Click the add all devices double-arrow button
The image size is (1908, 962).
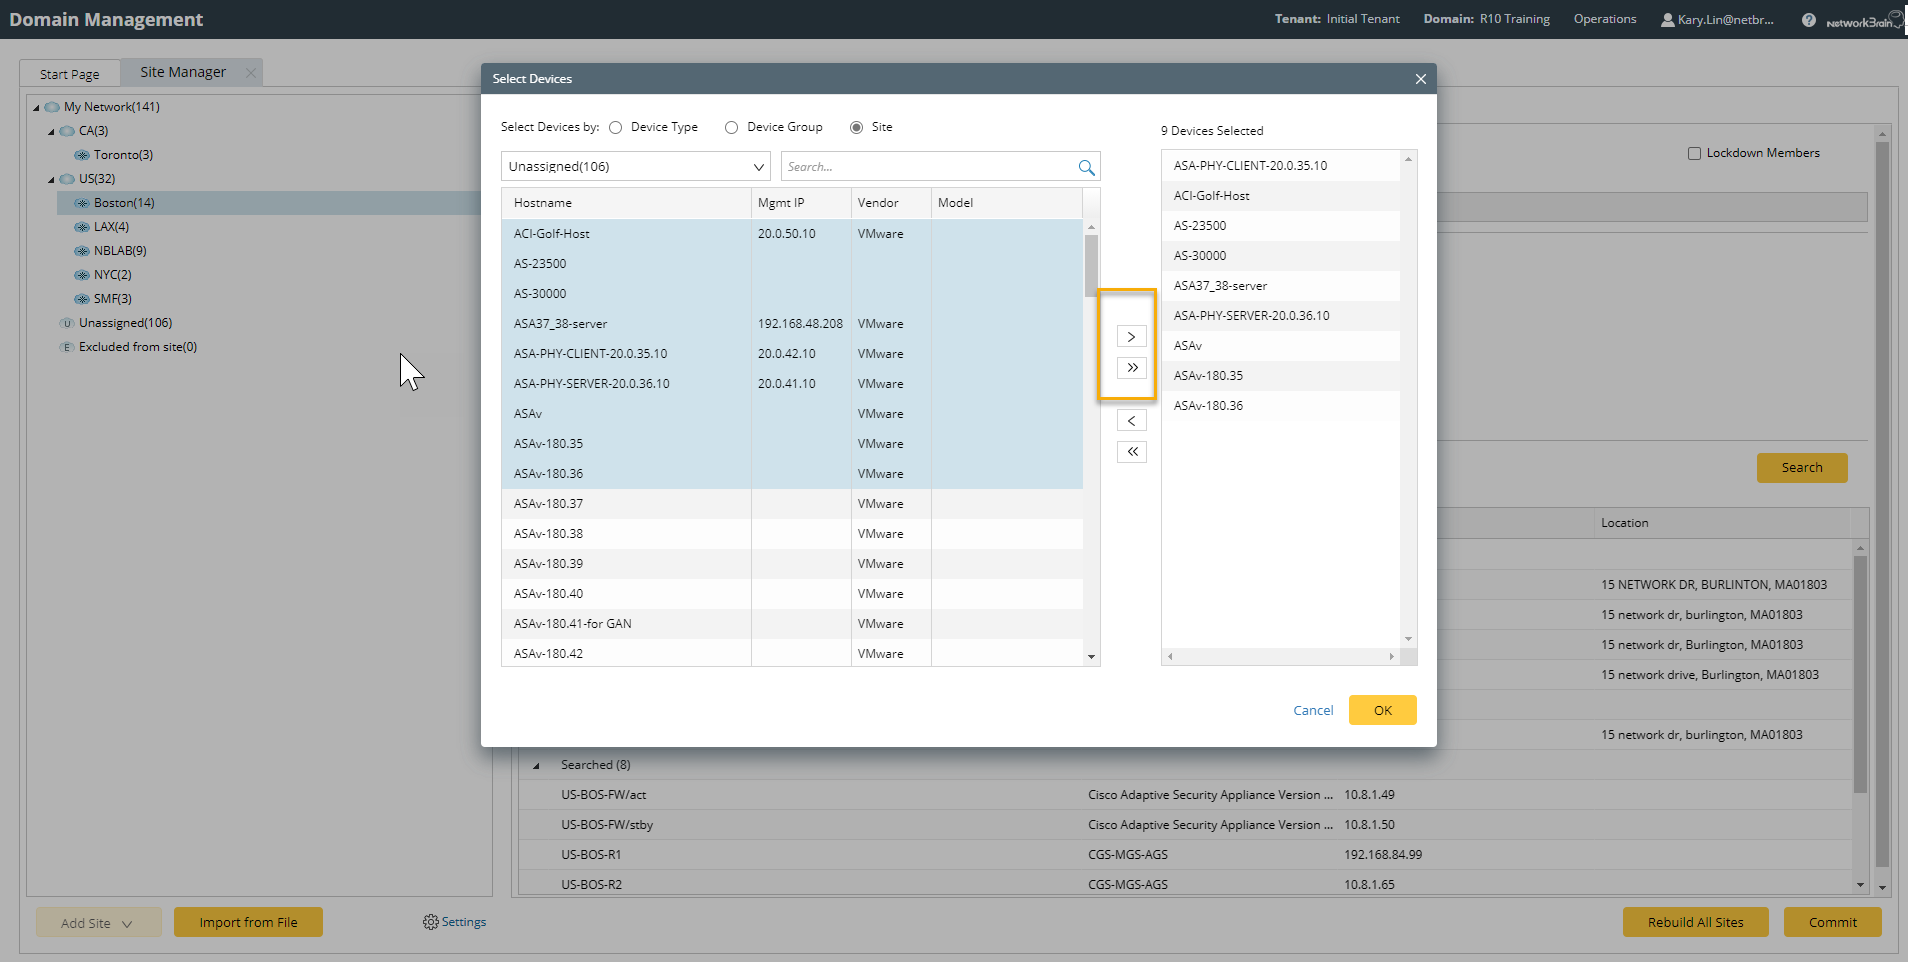pyautogui.click(x=1131, y=368)
